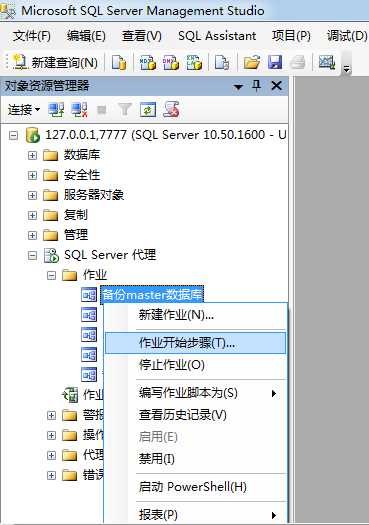Image resolution: width=369 pixels, height=525 pixels.
Task: Click the server database icon at root
Action: (33, 135)
